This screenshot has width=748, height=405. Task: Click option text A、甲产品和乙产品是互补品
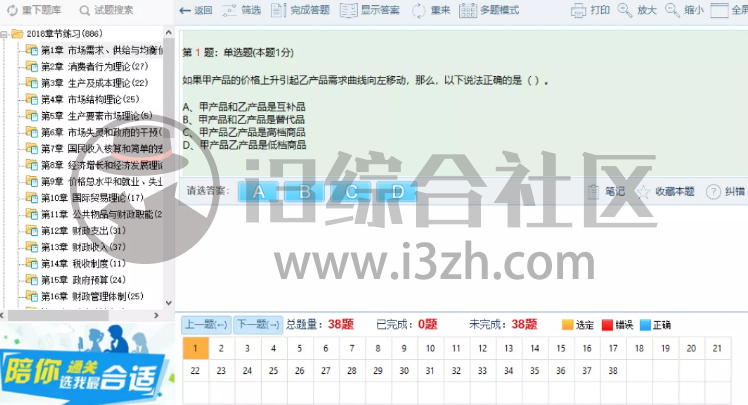pos(244,106)
